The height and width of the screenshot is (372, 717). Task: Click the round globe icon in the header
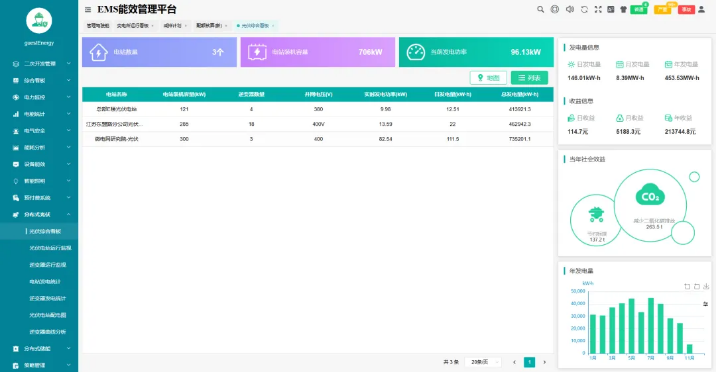coord(555,9)
